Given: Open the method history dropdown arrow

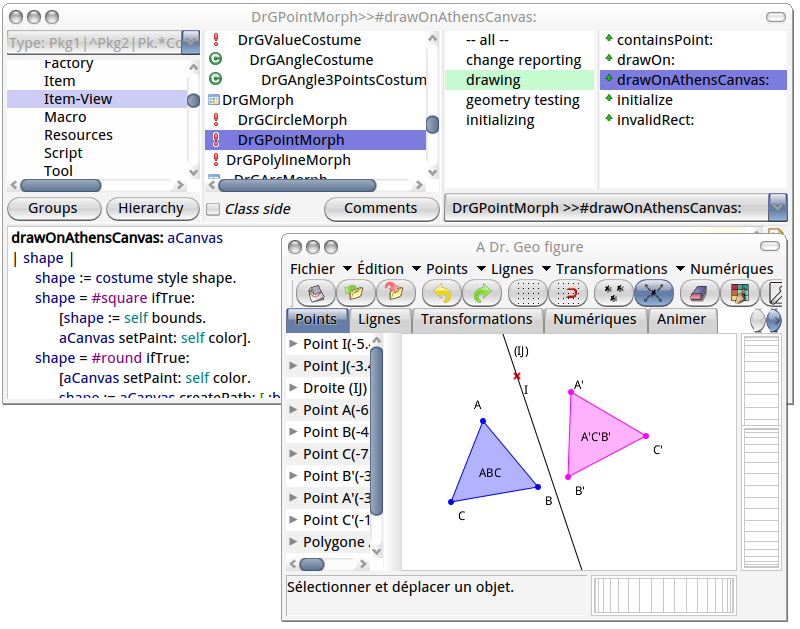Looking at the screenshot, I should click(x=777, y=207).
